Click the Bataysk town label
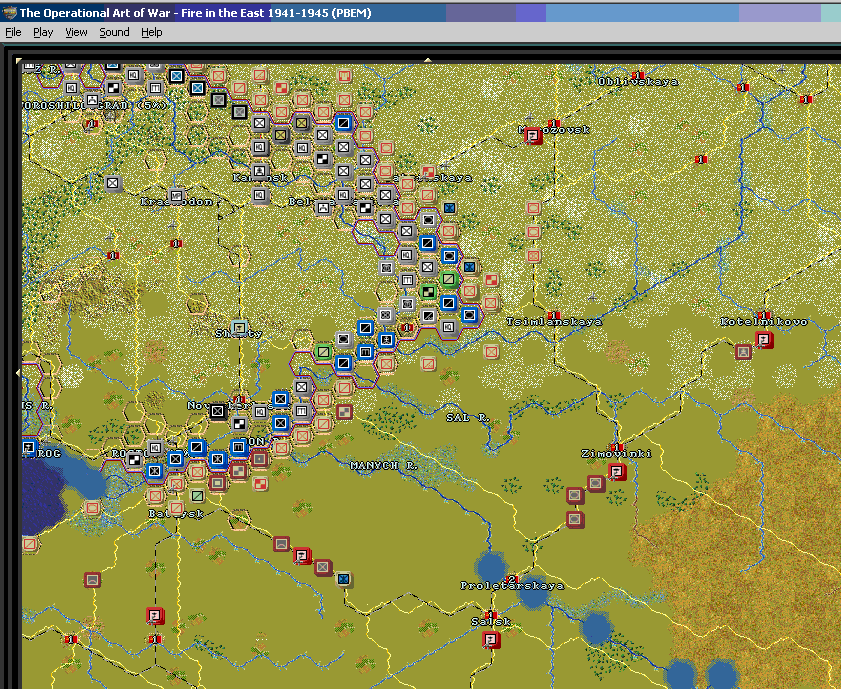 (176, 514)
